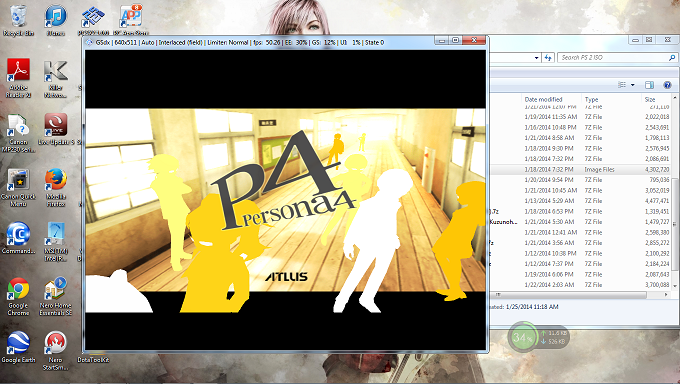Select the Image Files row in list
The width and height of the screenshot is (680, 384).
coord(581,170)
